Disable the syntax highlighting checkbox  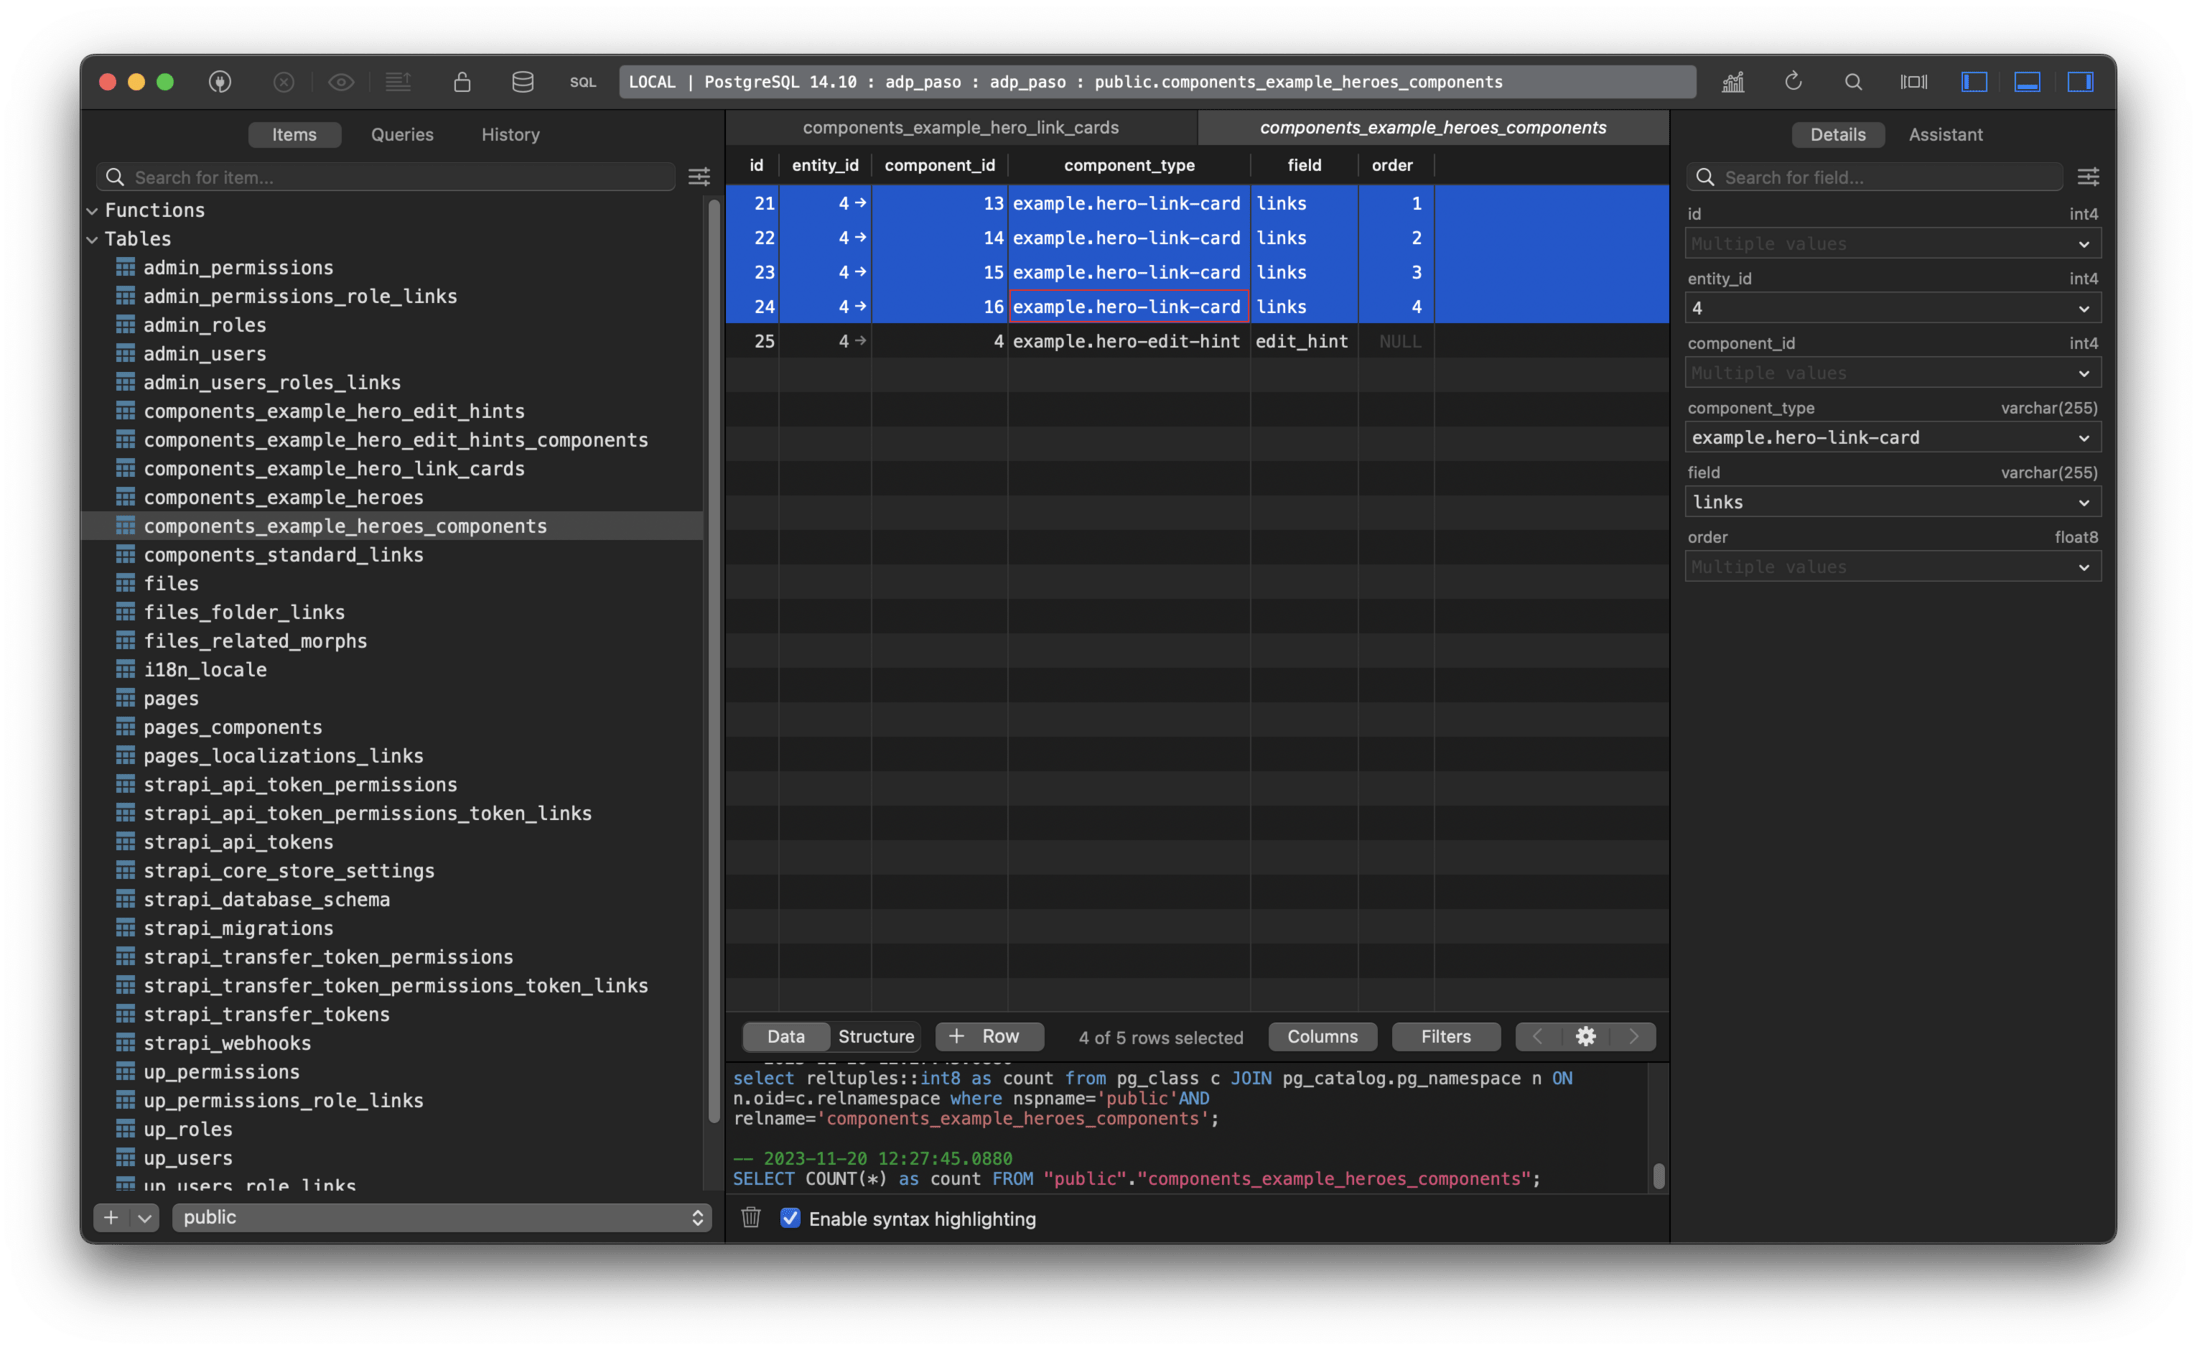[790, 1218]
